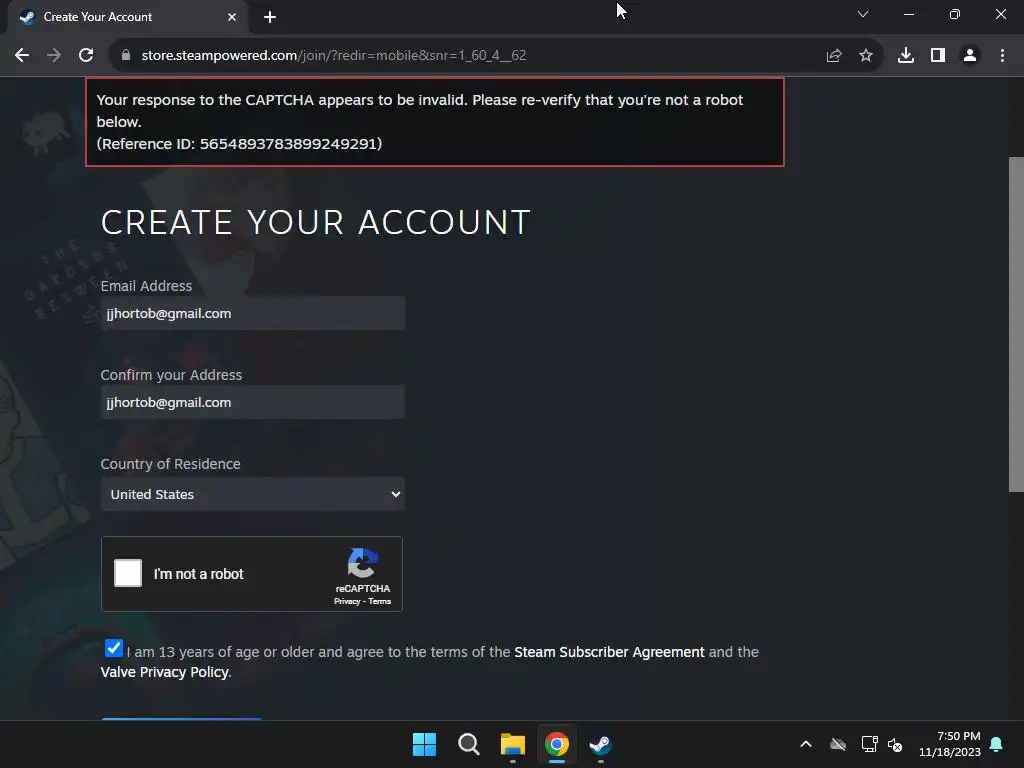Uncheck the 13 years of age agreement

(114, 648)
